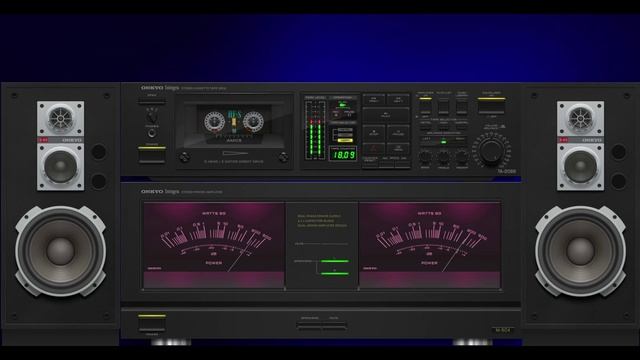Click the fast-forward button, top-right of transport keys

(398, 100)
